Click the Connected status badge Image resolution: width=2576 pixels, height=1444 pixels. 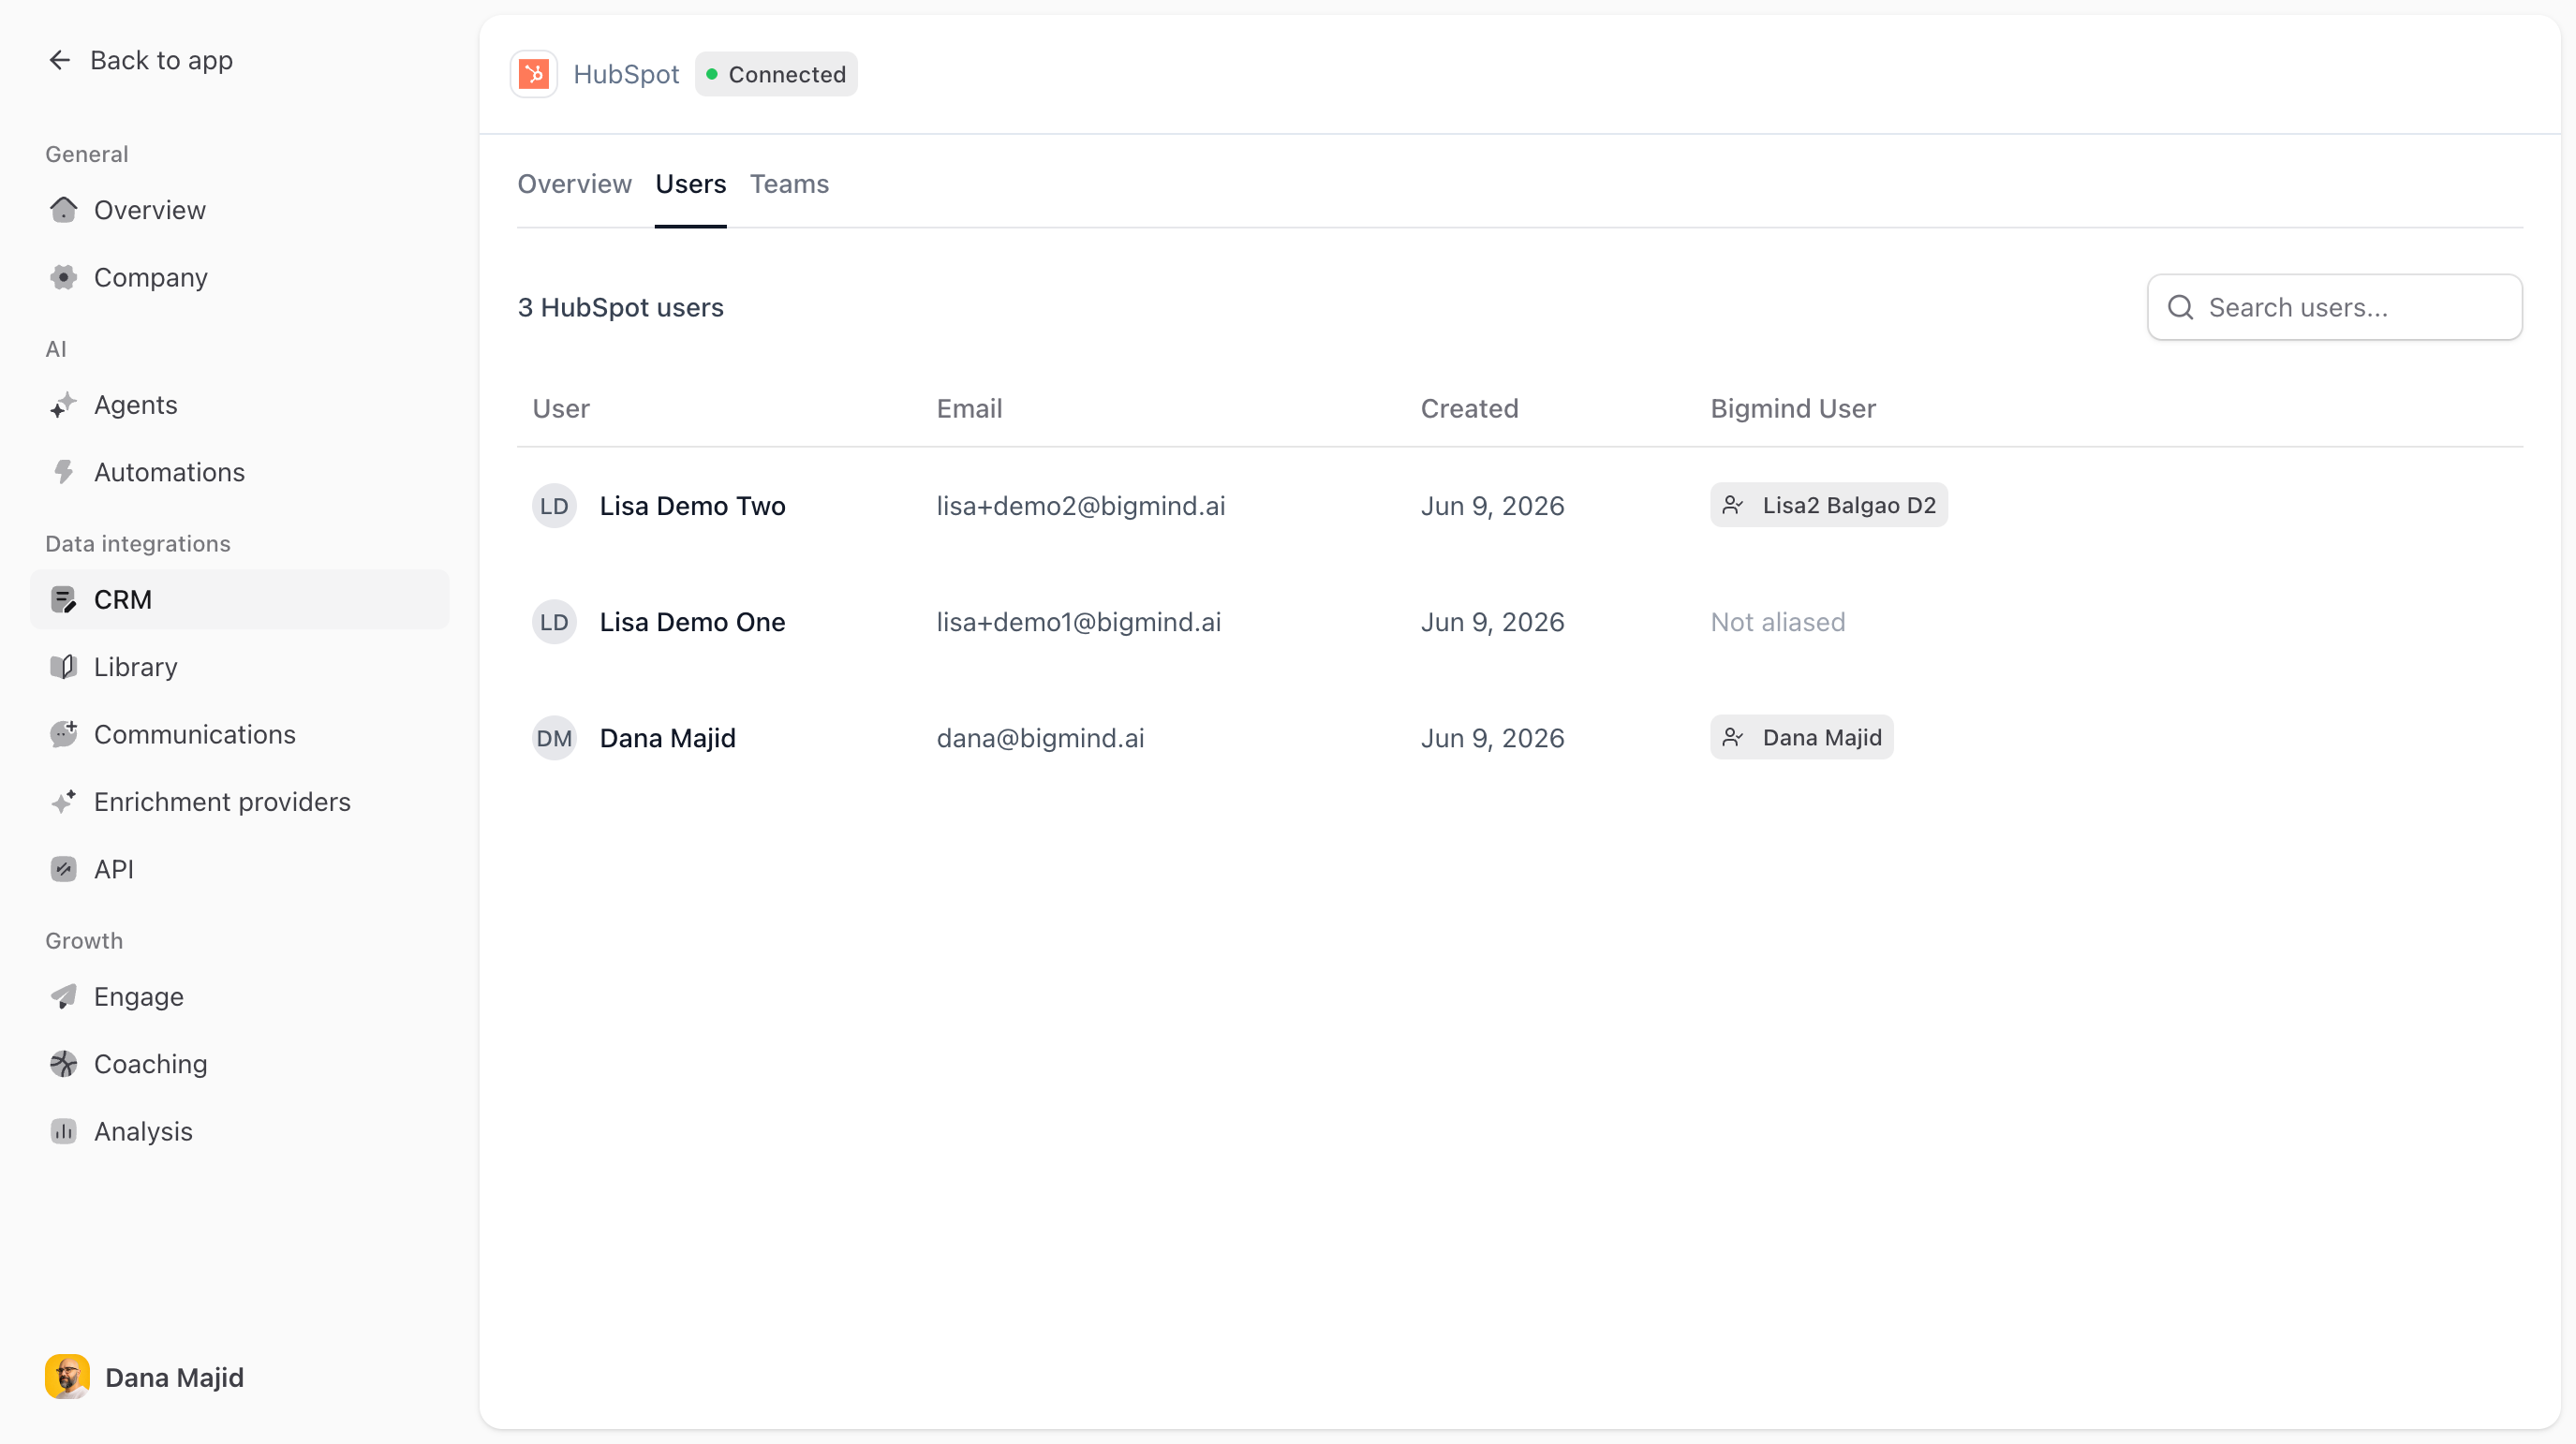point(776,74)
